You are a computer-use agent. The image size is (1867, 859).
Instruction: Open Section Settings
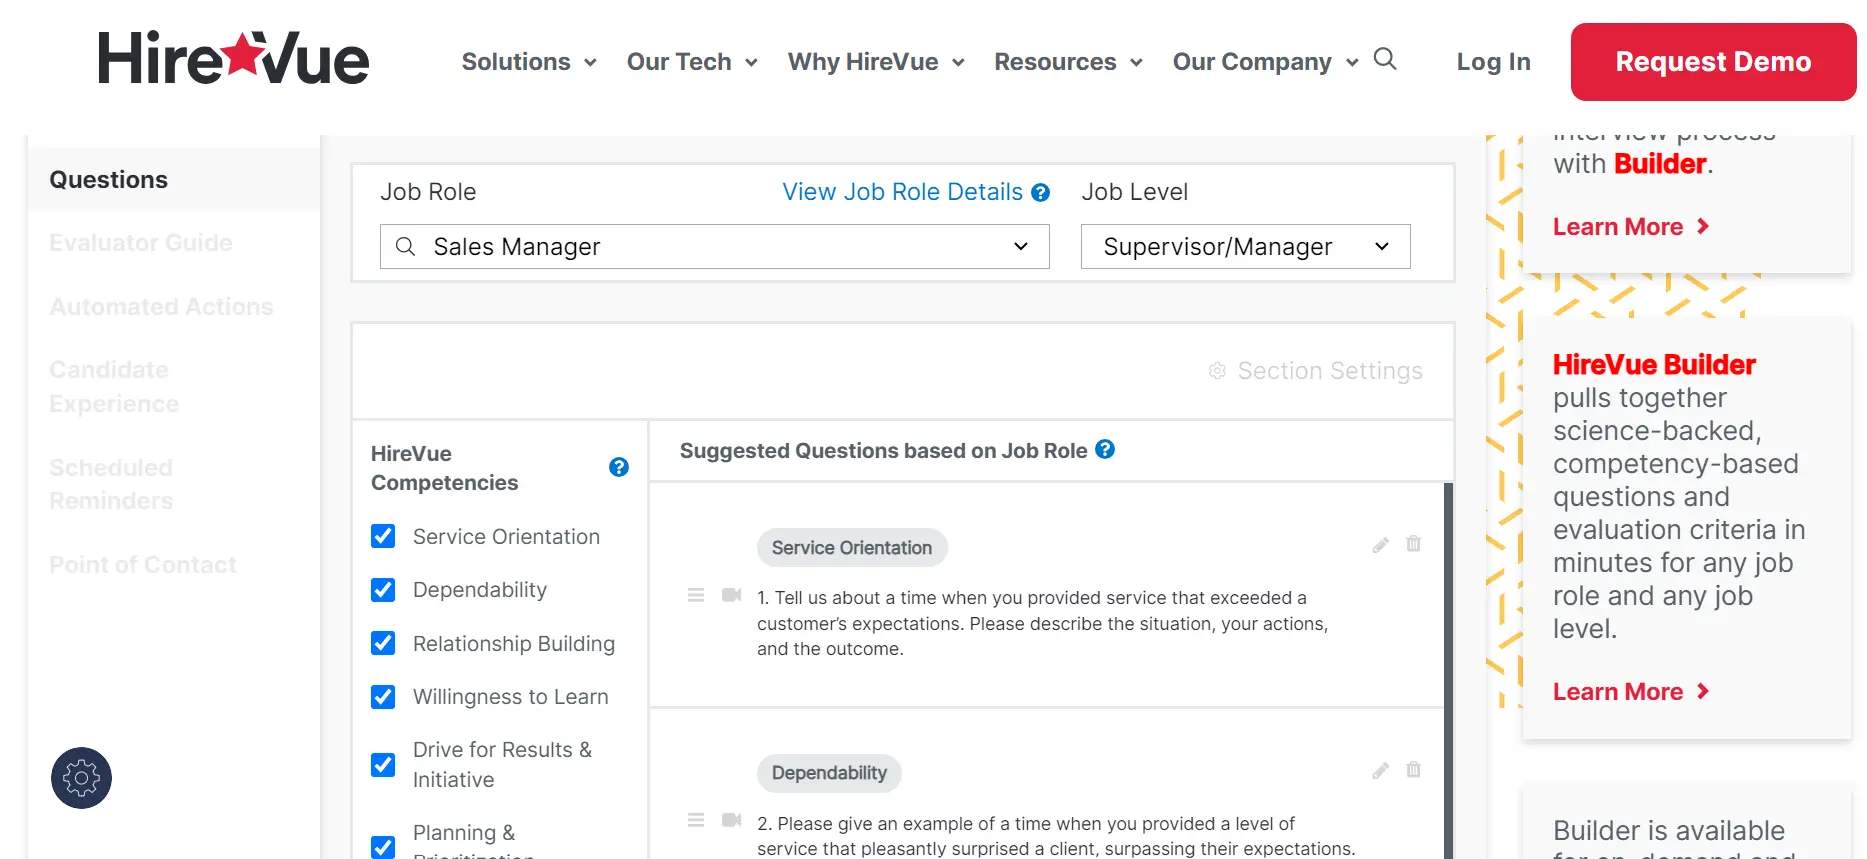pyautogui.click(x=1316, y=371)
